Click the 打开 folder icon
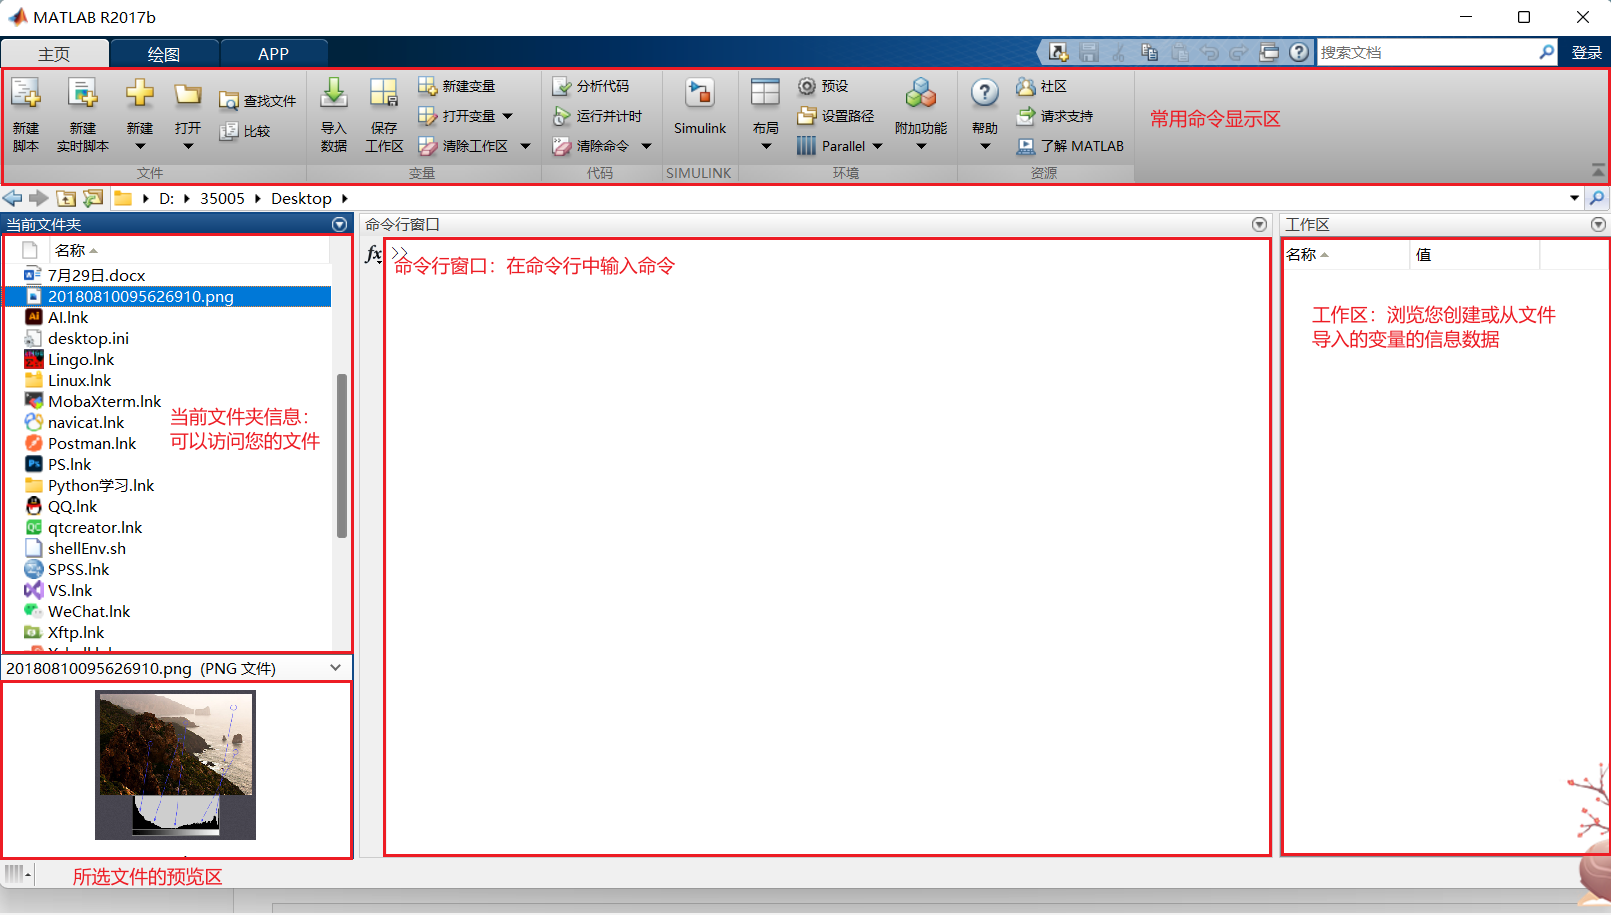The image size is (1611, 915). [x=188, y=94]
